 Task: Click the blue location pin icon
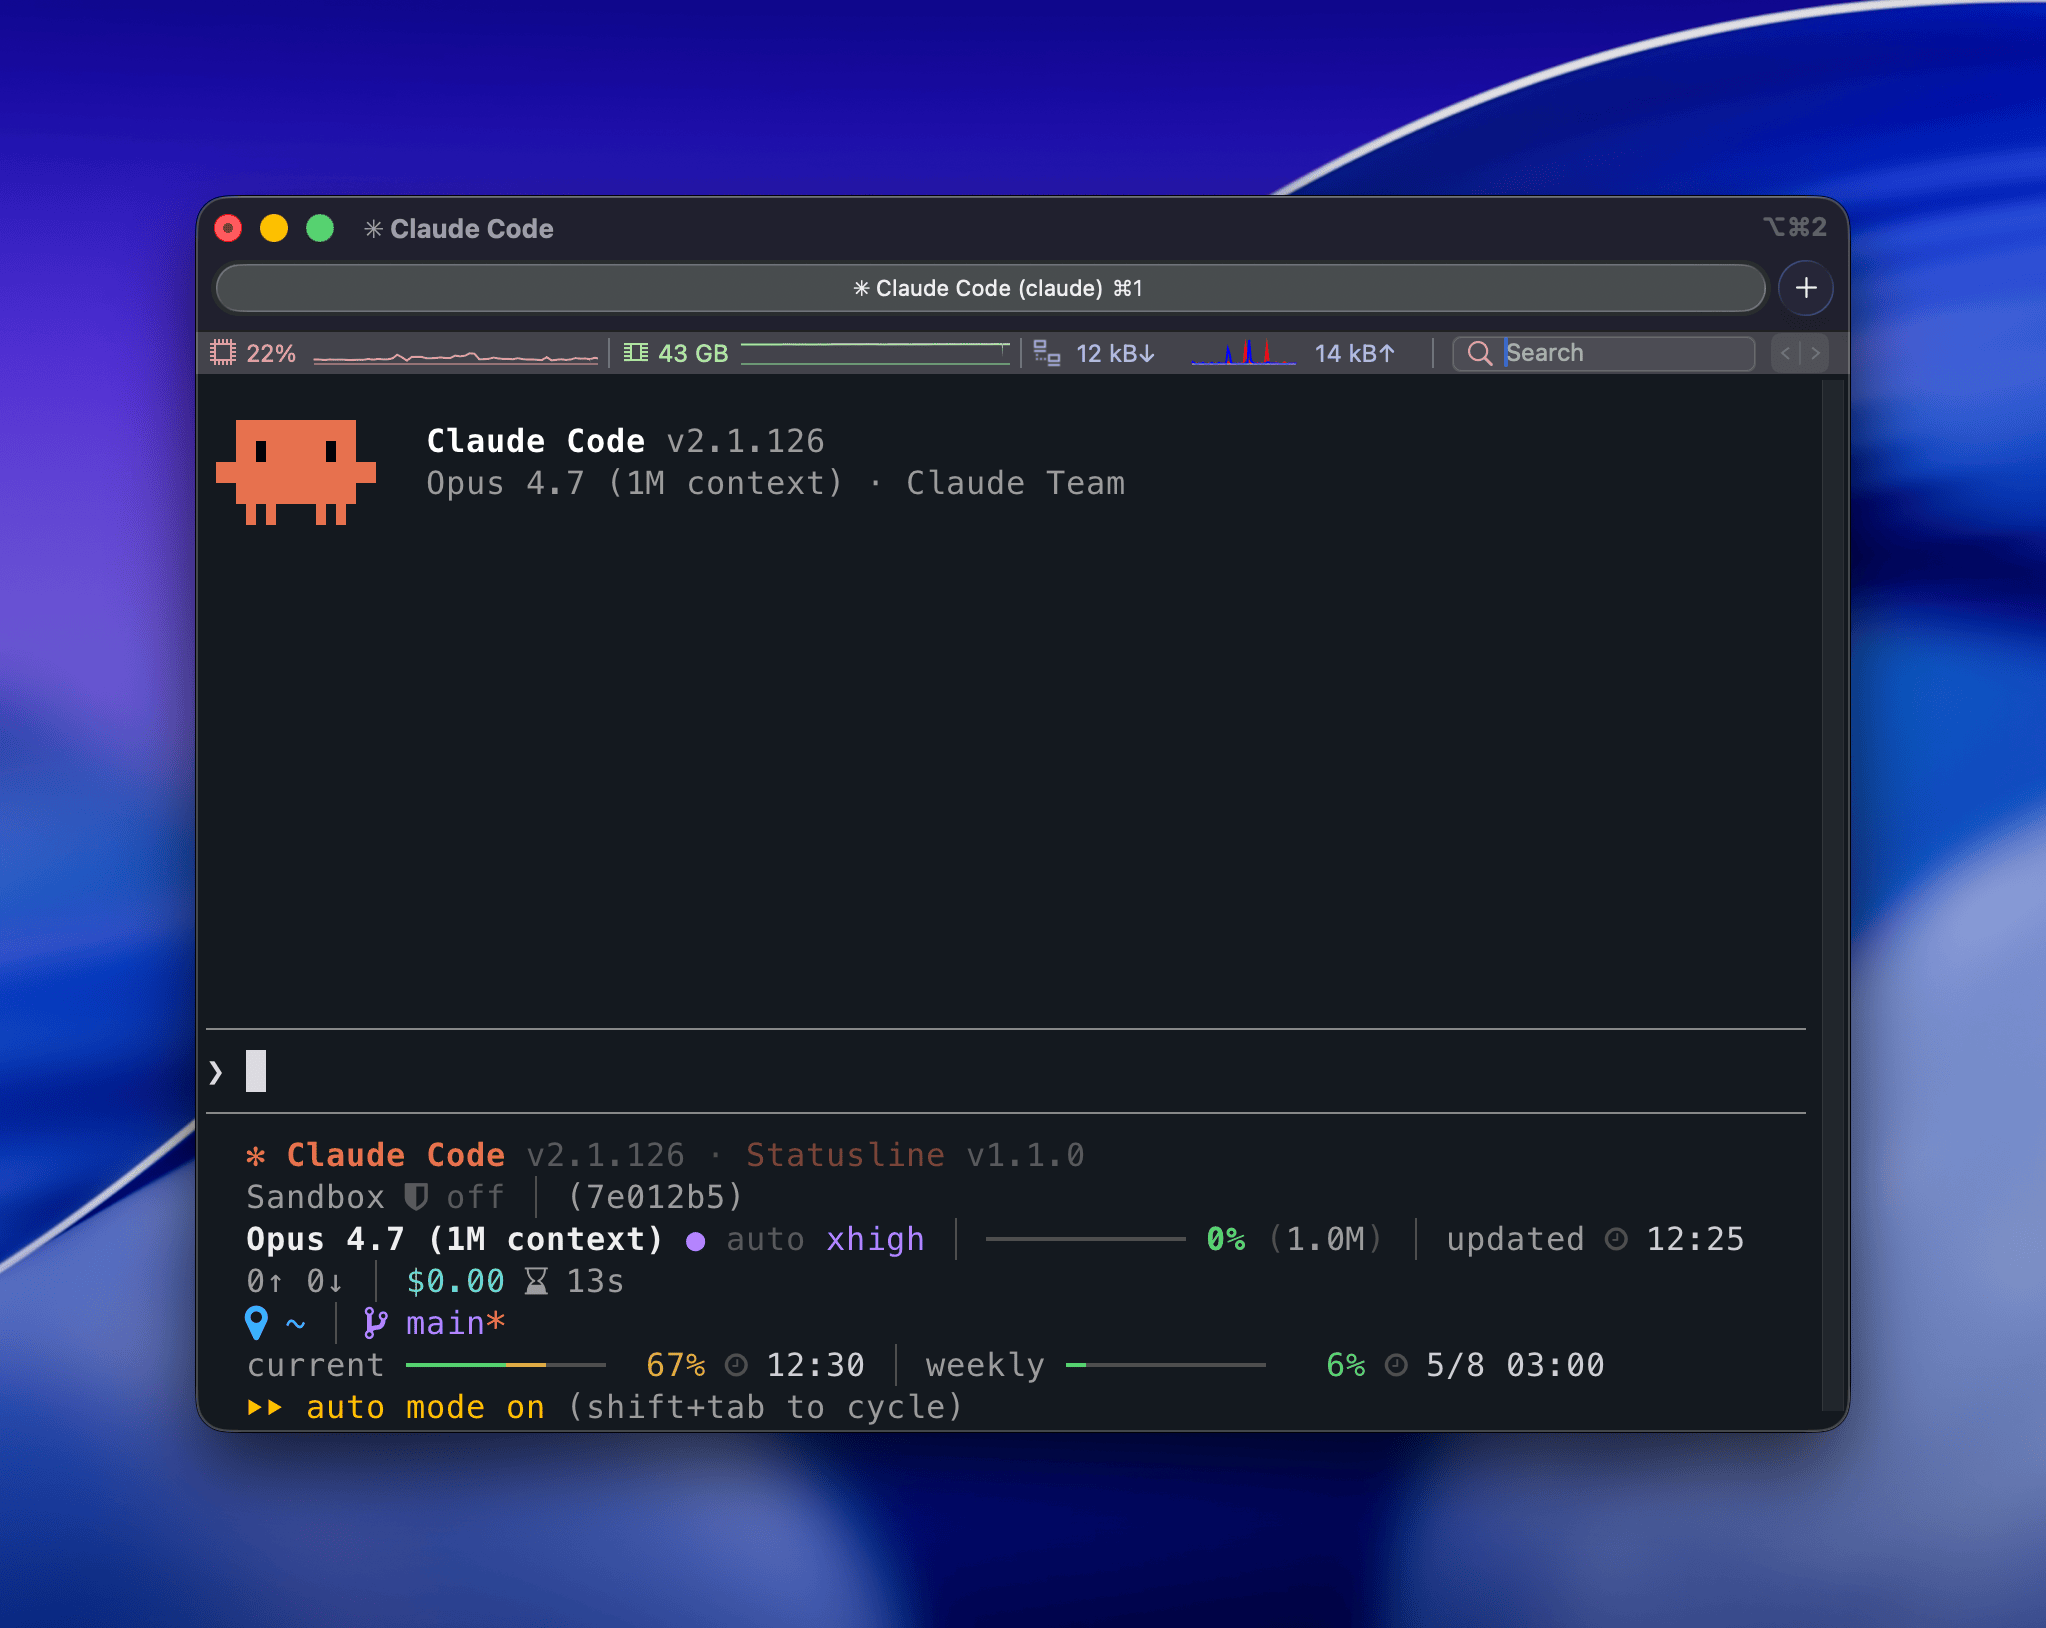[256, 1323]
